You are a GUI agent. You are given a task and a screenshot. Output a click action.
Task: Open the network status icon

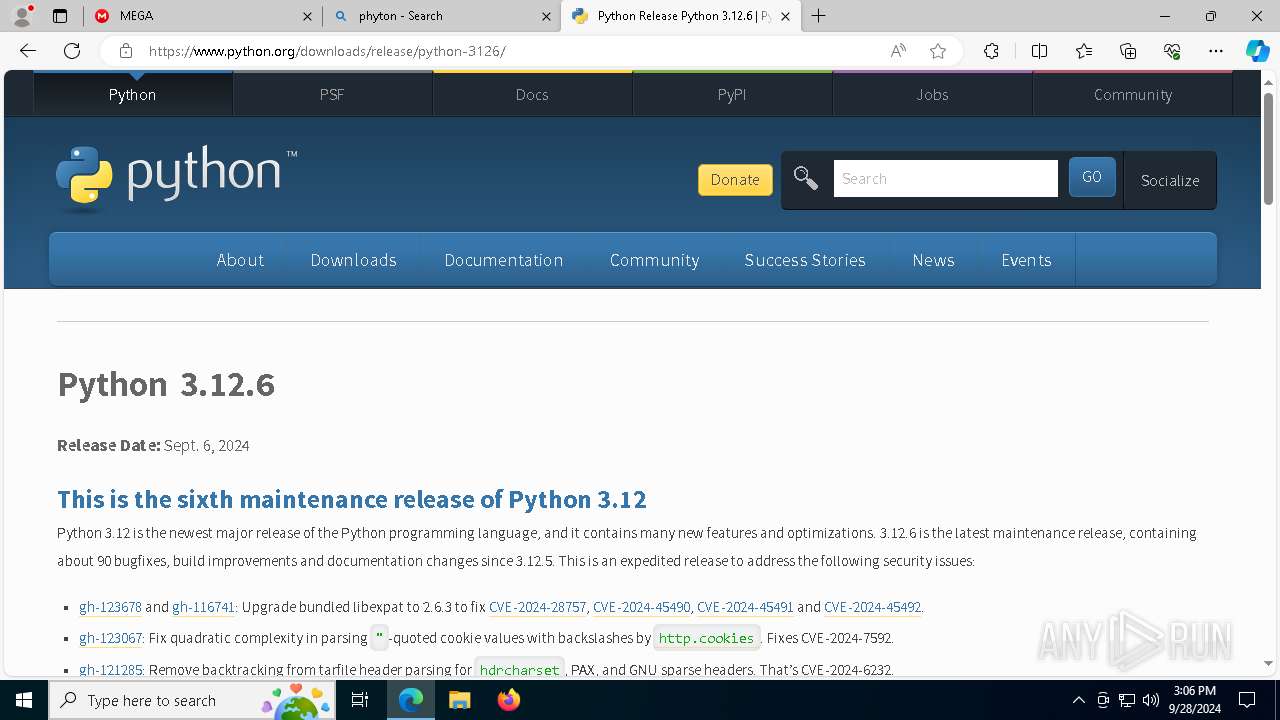[1126, 700]
